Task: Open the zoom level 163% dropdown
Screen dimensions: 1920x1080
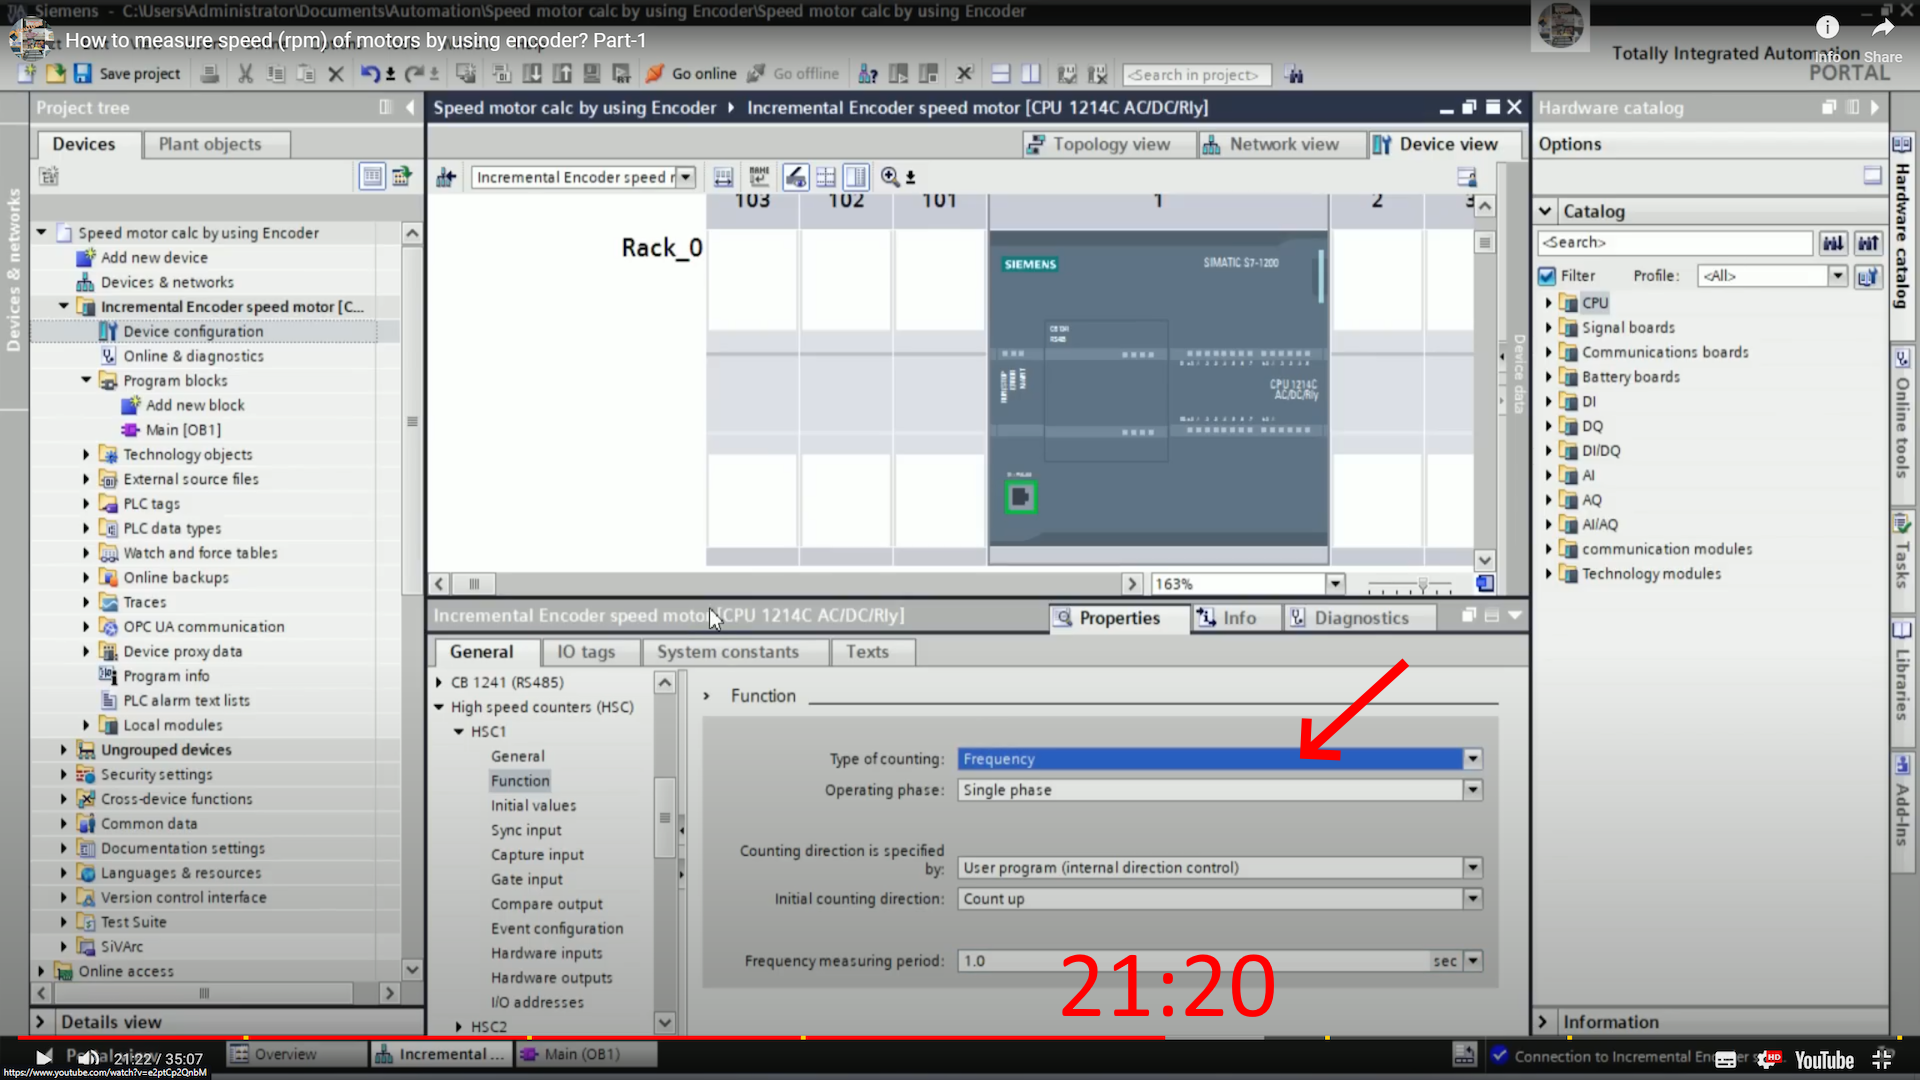Action: 1335,584
